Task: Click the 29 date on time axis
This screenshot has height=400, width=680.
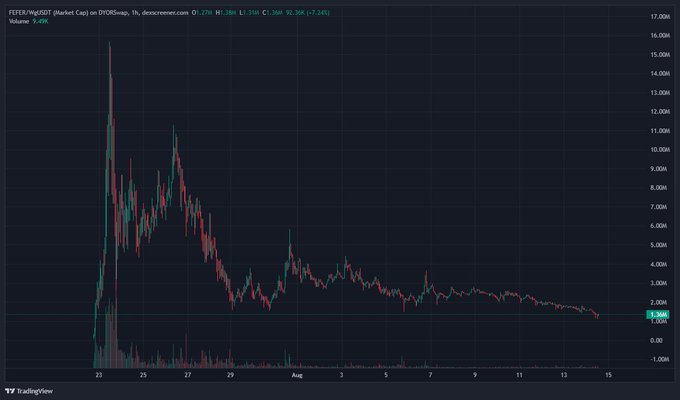Action: click(x=230, y=375)
